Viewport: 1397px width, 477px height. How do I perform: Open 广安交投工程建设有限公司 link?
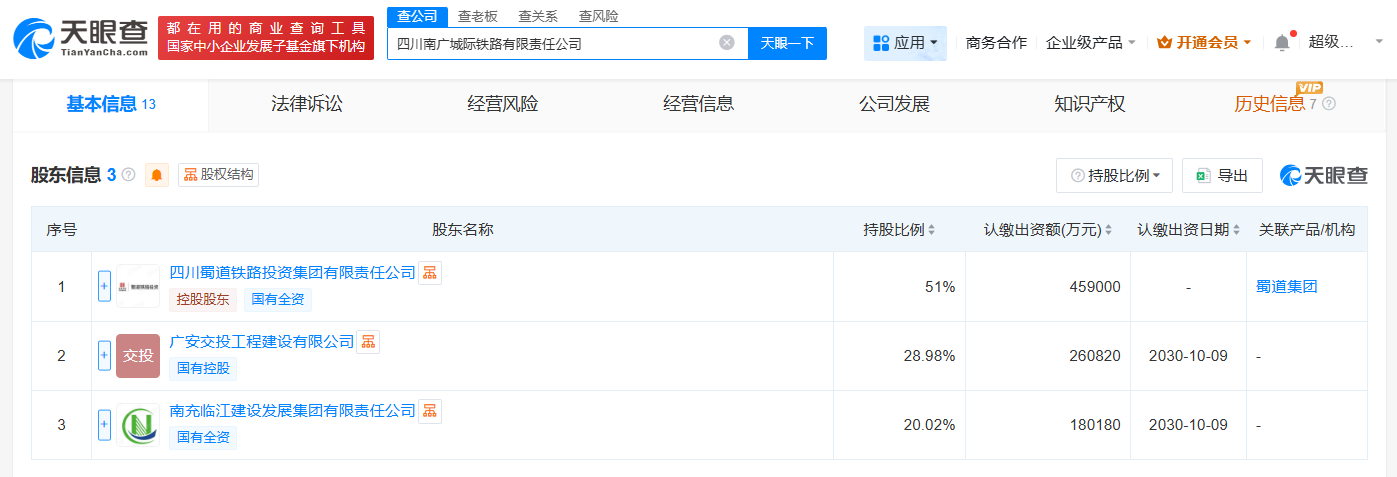(x=262, y=342)
